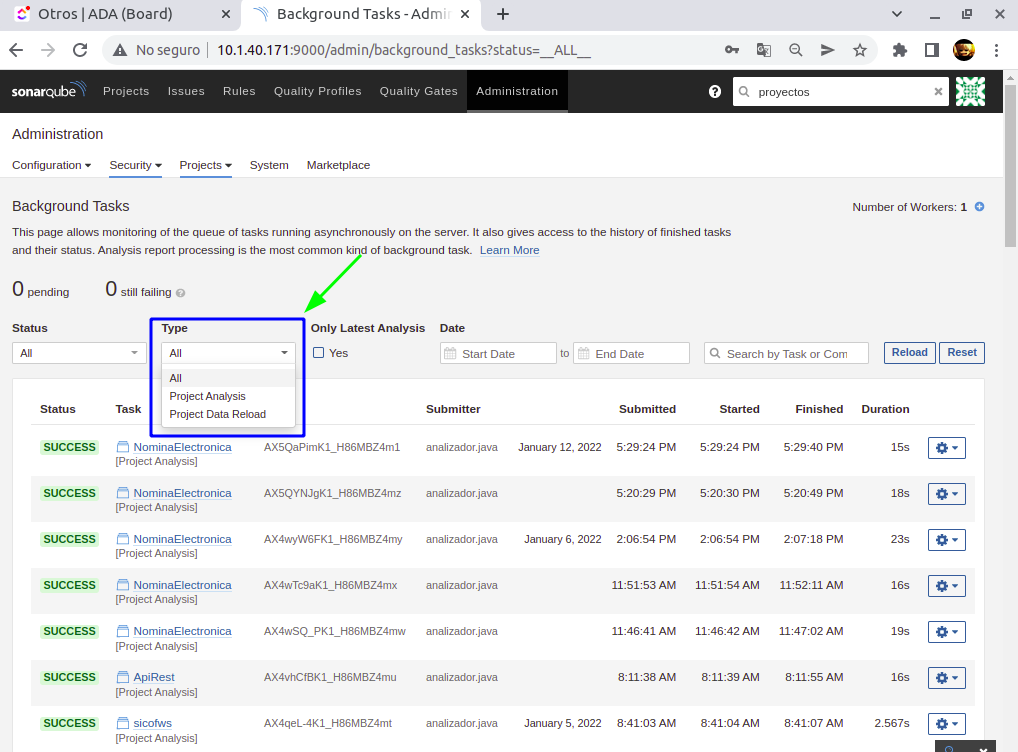Click the still failing help icon
This screenshot has width=1018, height=752.
coord(181,293)
